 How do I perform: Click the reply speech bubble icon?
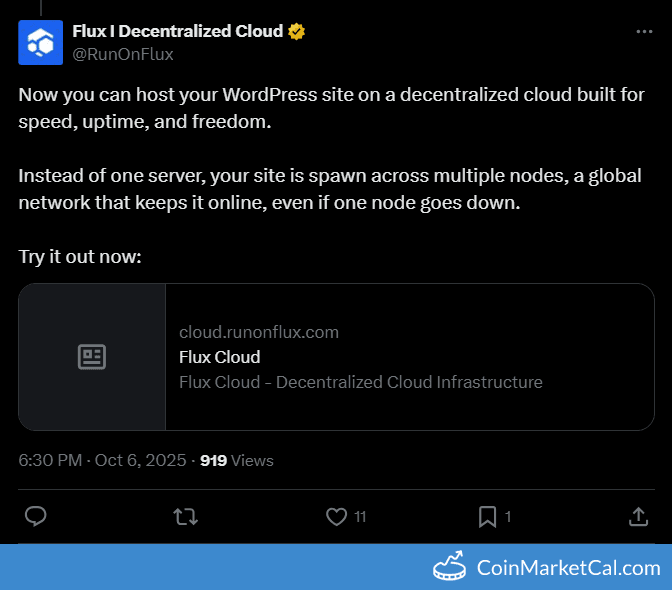36,516
